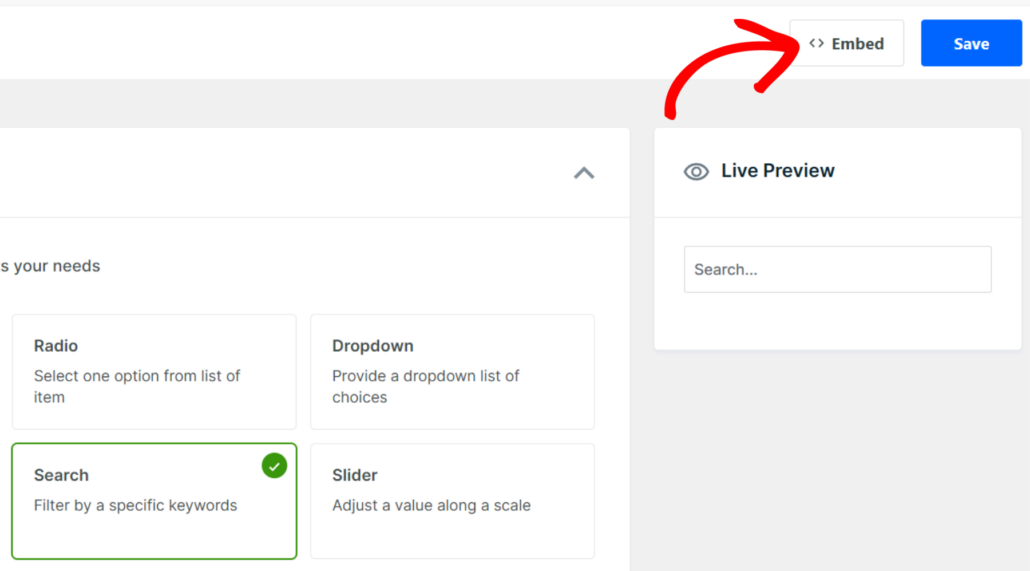Click the 'Provide a dropdown list of choices' text

426,387
